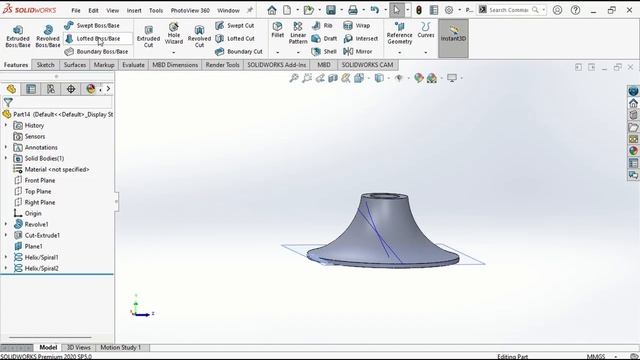The image size is (640, 360).
Task: Open the ConfigurationManager tab
Action: [51, 89]
